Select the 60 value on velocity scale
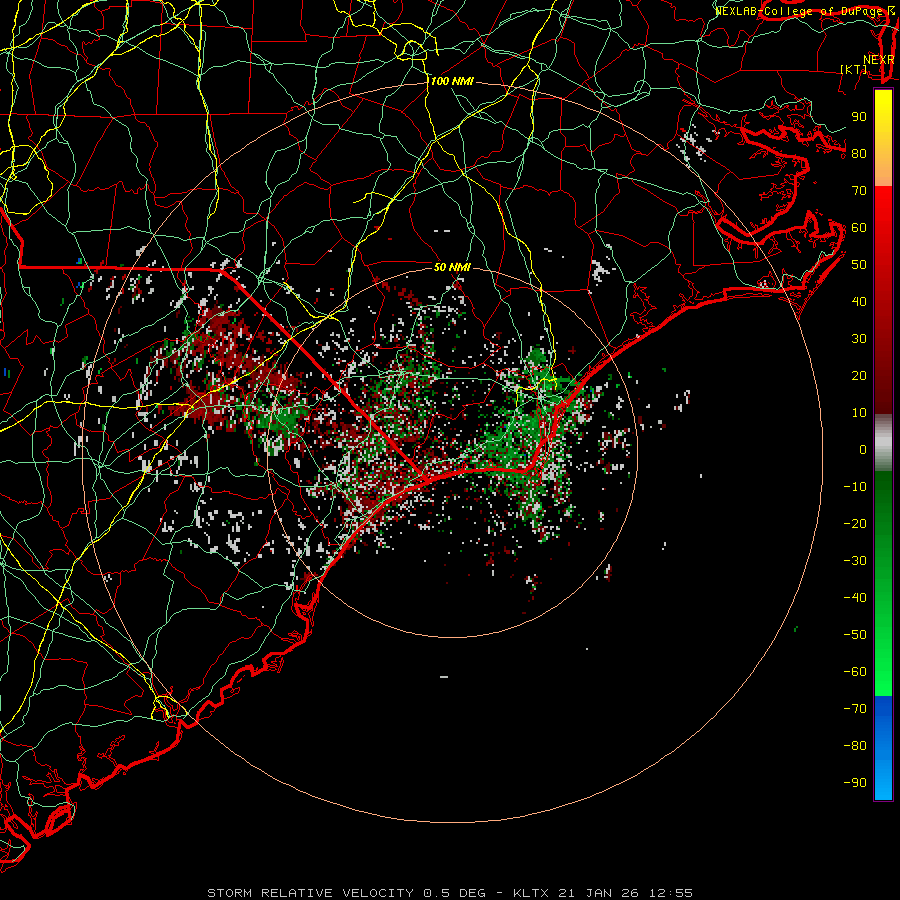Viewport: 900px width, 900px height. click(x=859, y=227)
